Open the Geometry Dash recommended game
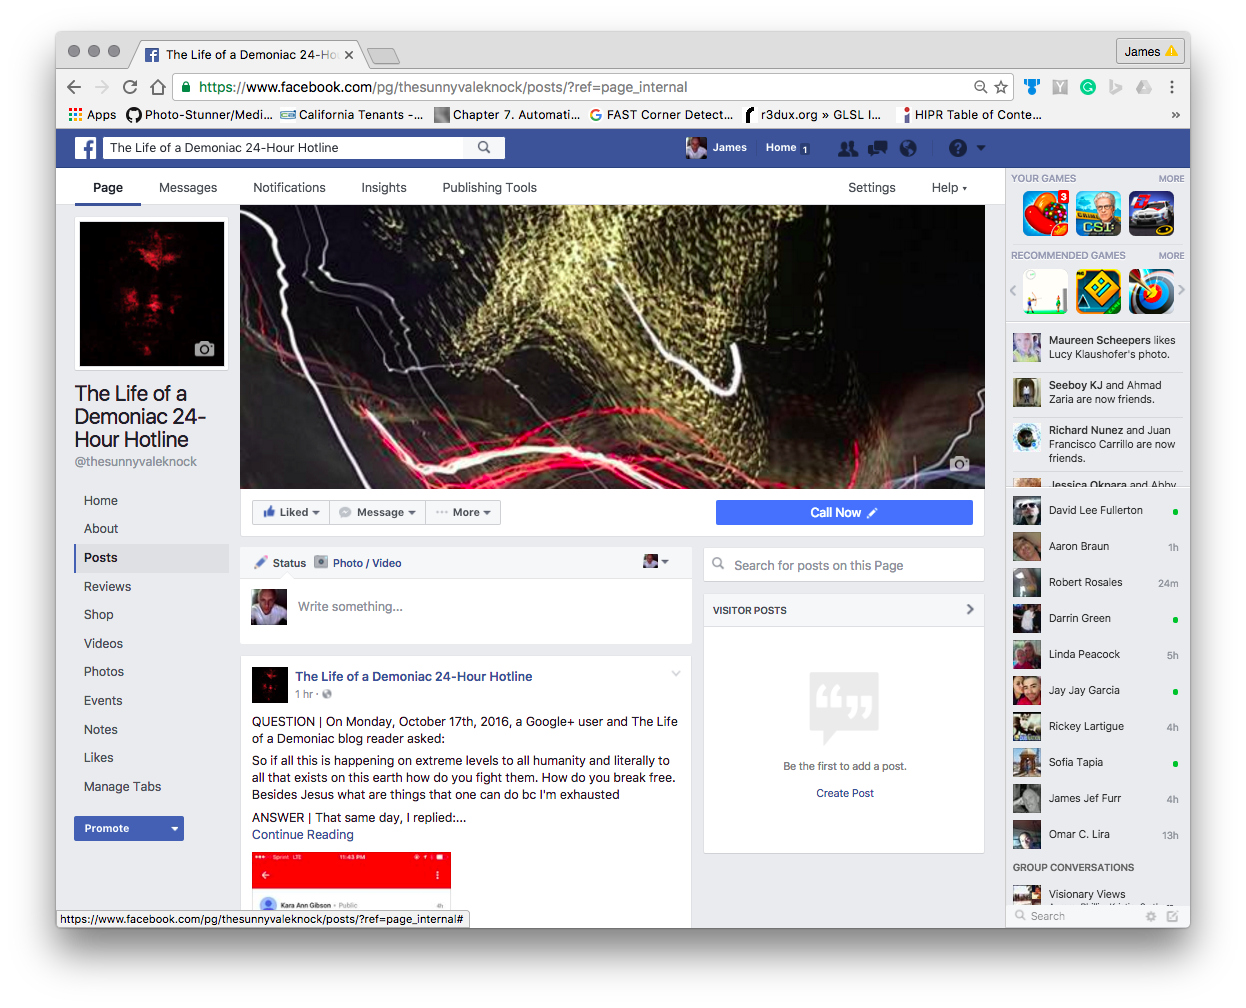 point(1098,291)
